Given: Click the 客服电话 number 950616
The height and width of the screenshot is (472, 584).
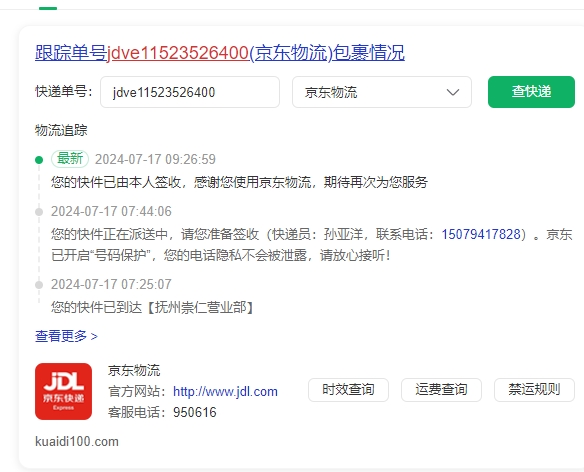Looking at the screenshot, I should (195, 412).
